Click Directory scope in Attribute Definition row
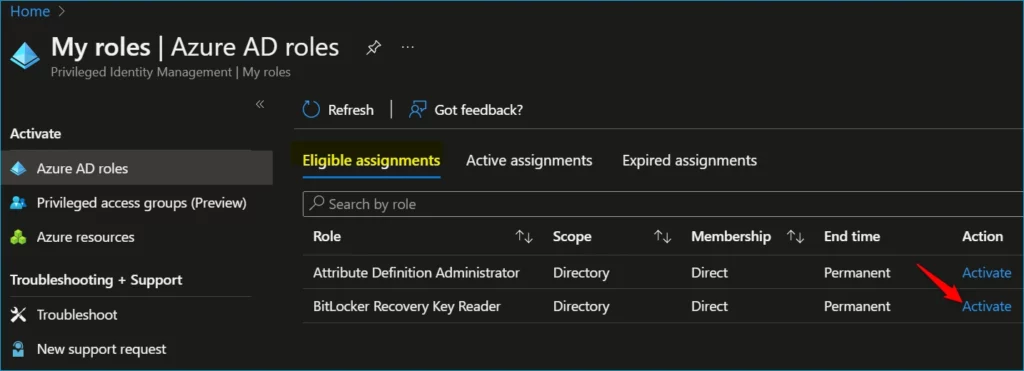The height and width of the screenshot is (371, 1024). tap(581, 272)
